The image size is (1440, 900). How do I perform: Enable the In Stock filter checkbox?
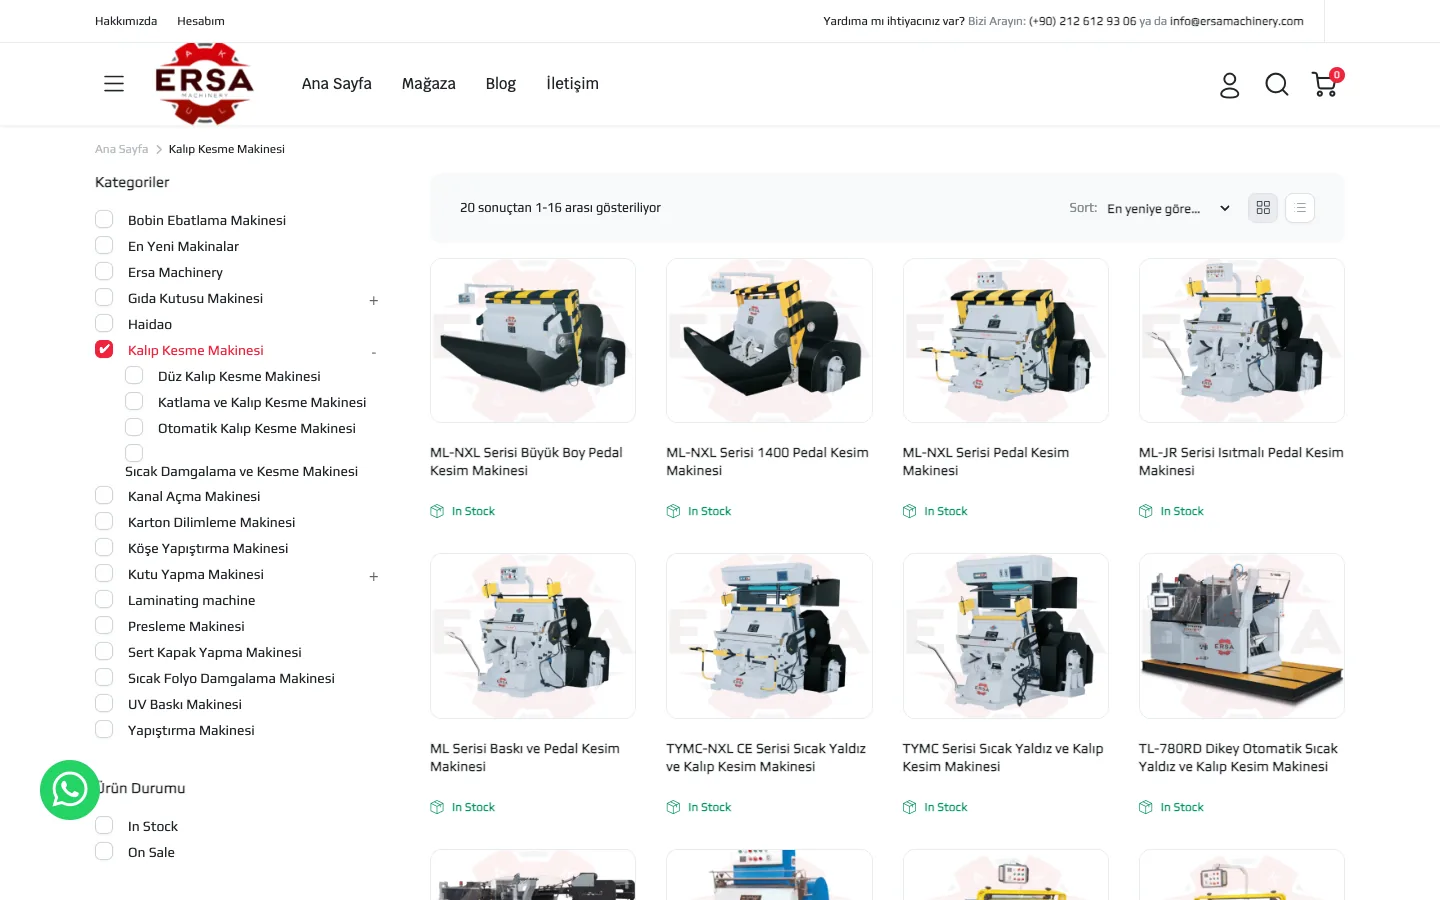pos(104,825)
